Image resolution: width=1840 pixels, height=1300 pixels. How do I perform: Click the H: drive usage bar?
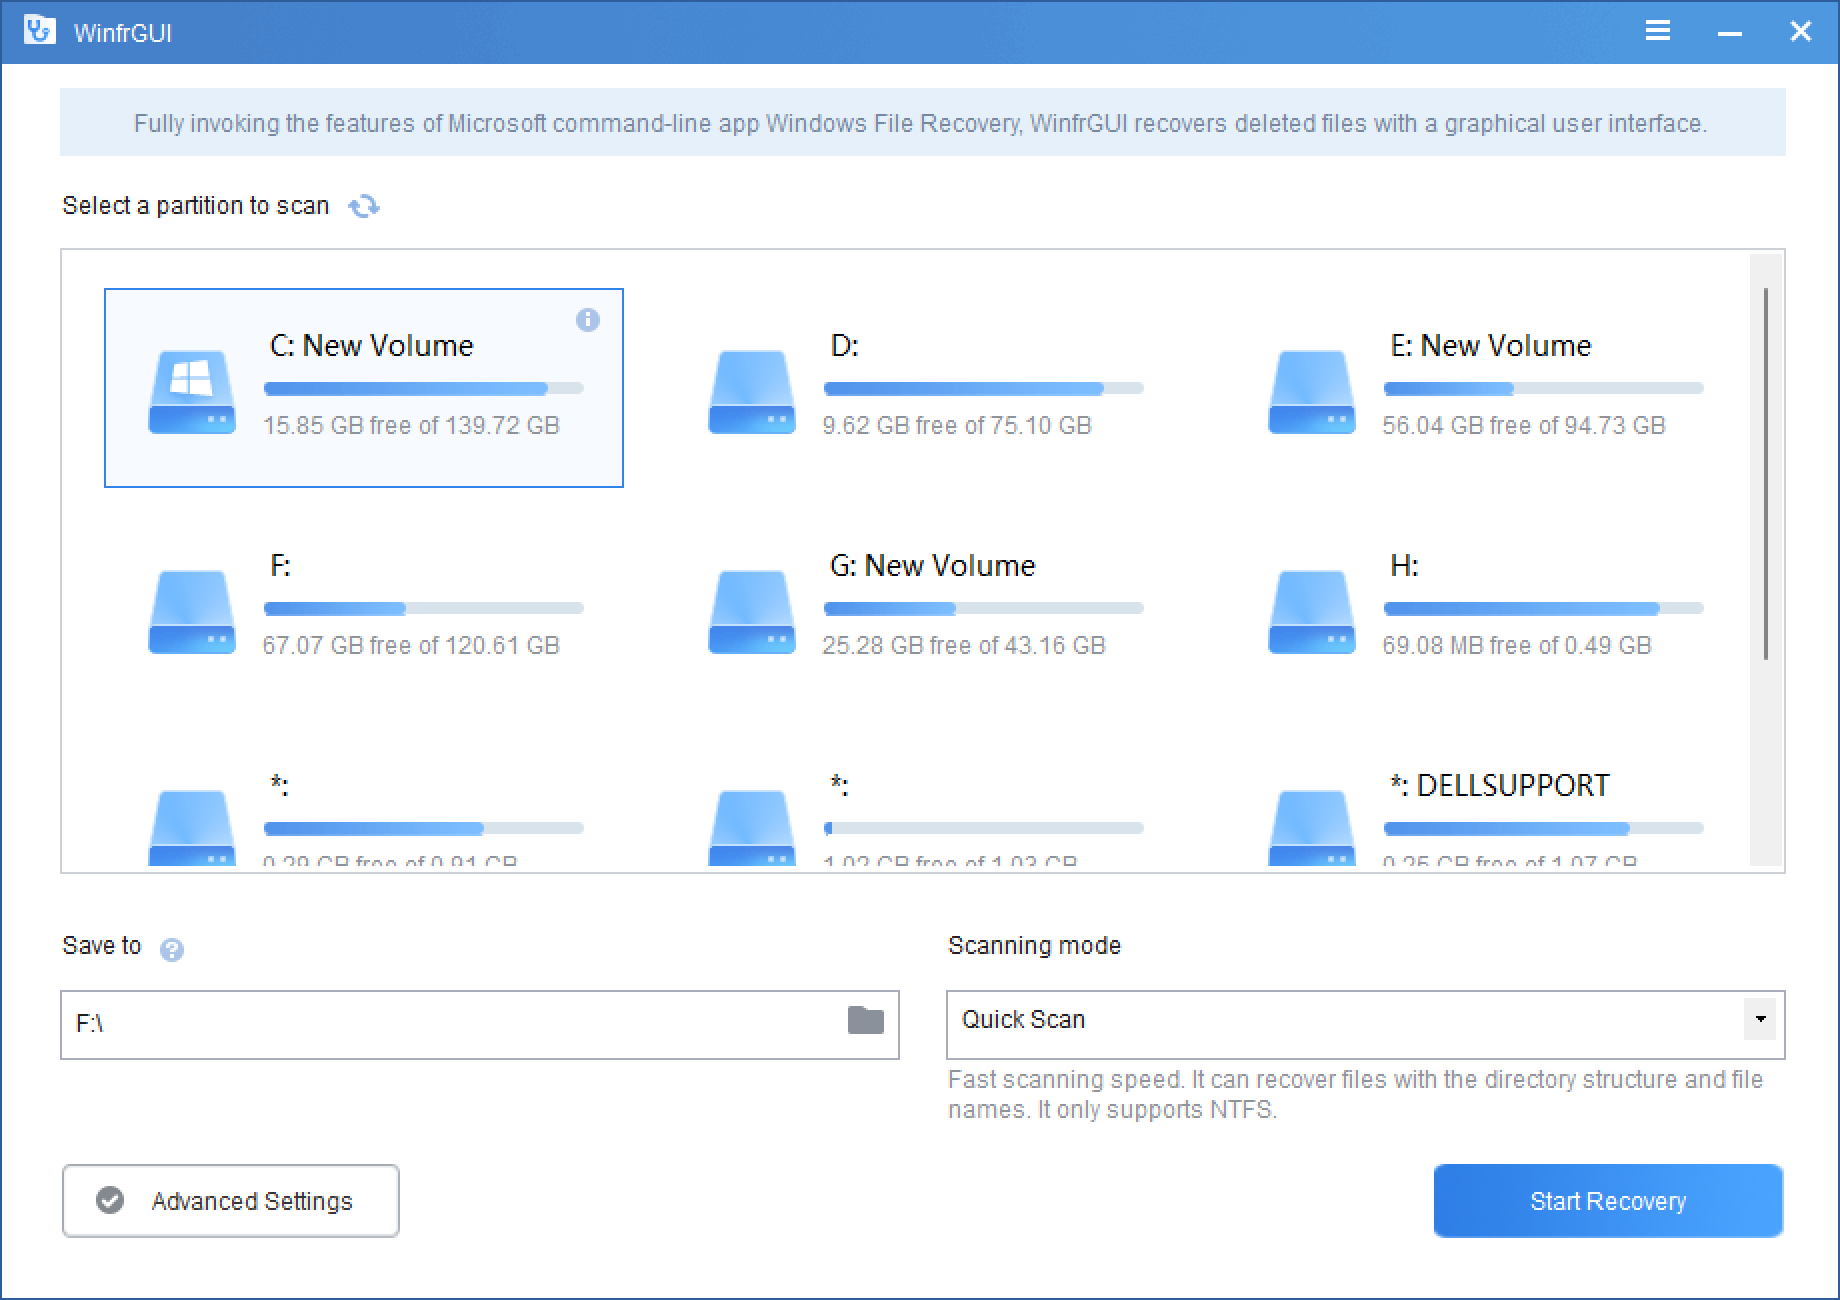pos(1544,608)
